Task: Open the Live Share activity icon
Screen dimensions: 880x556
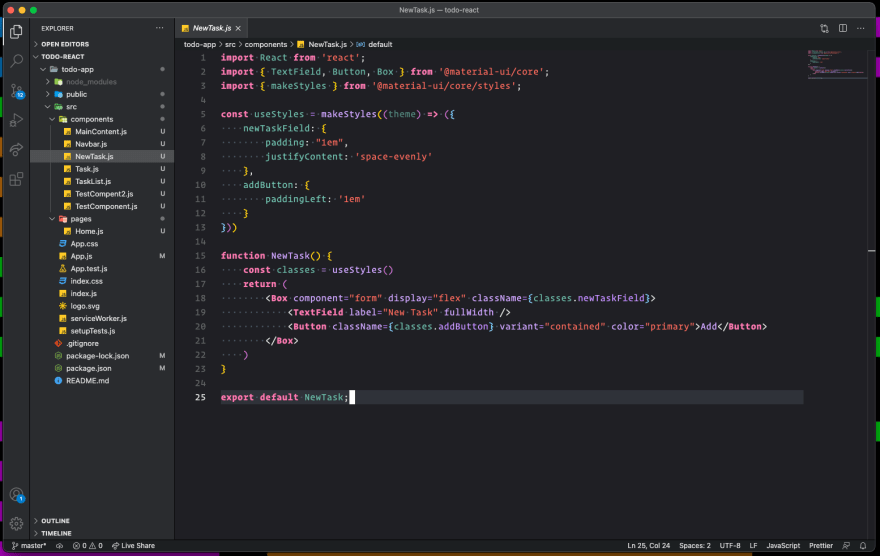Action: (x=16, y=149)
